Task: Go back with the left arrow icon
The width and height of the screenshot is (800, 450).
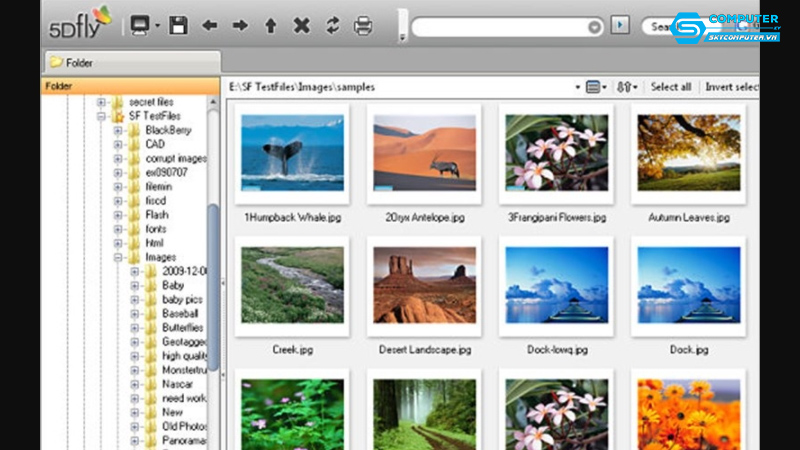Action: click(209, 25)
